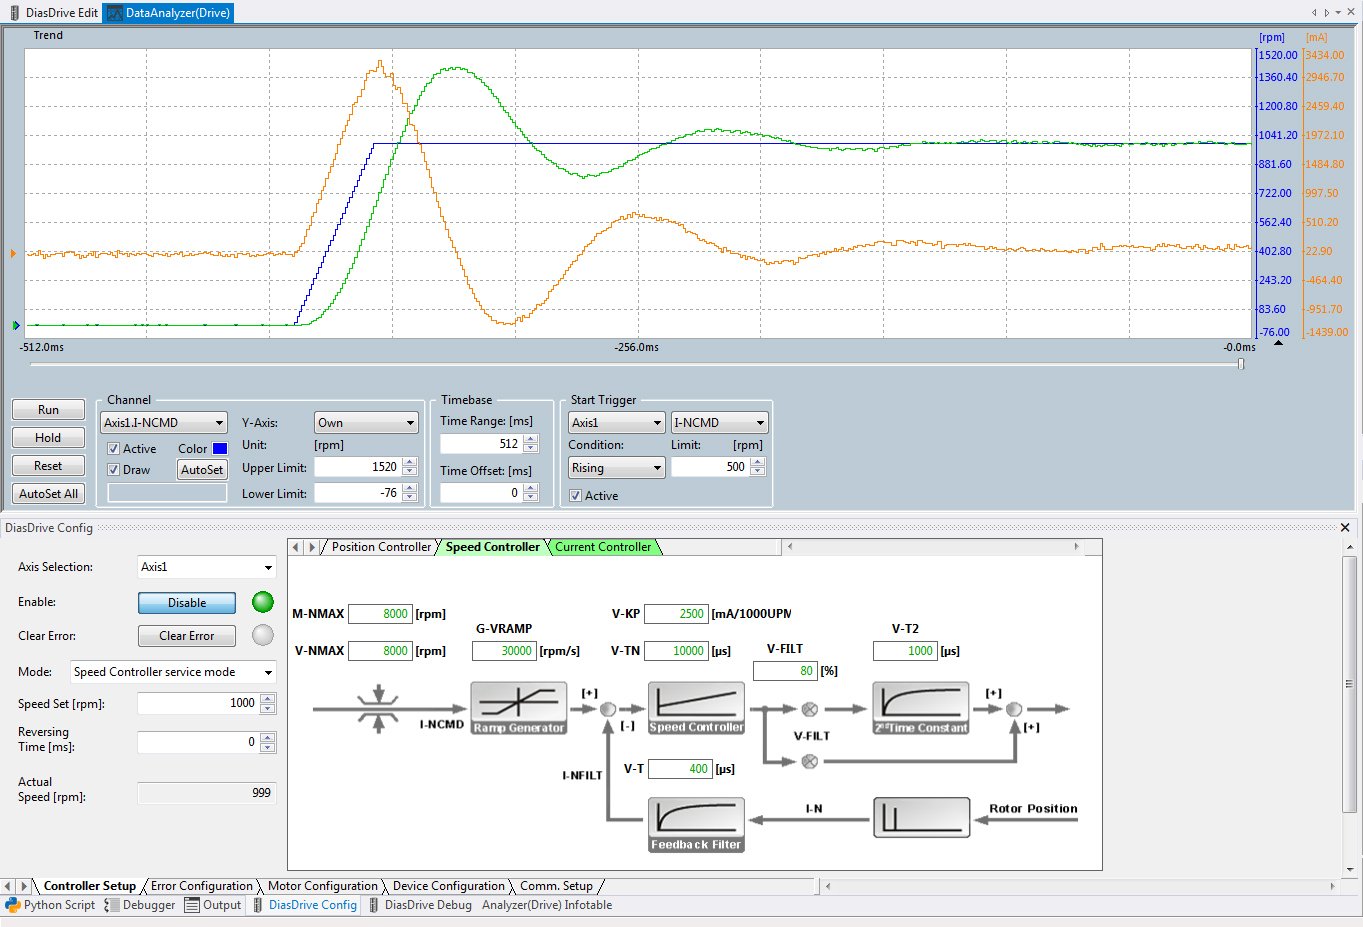
Task: Toggle the Draw checkbox
Action: tap(113, 470)
